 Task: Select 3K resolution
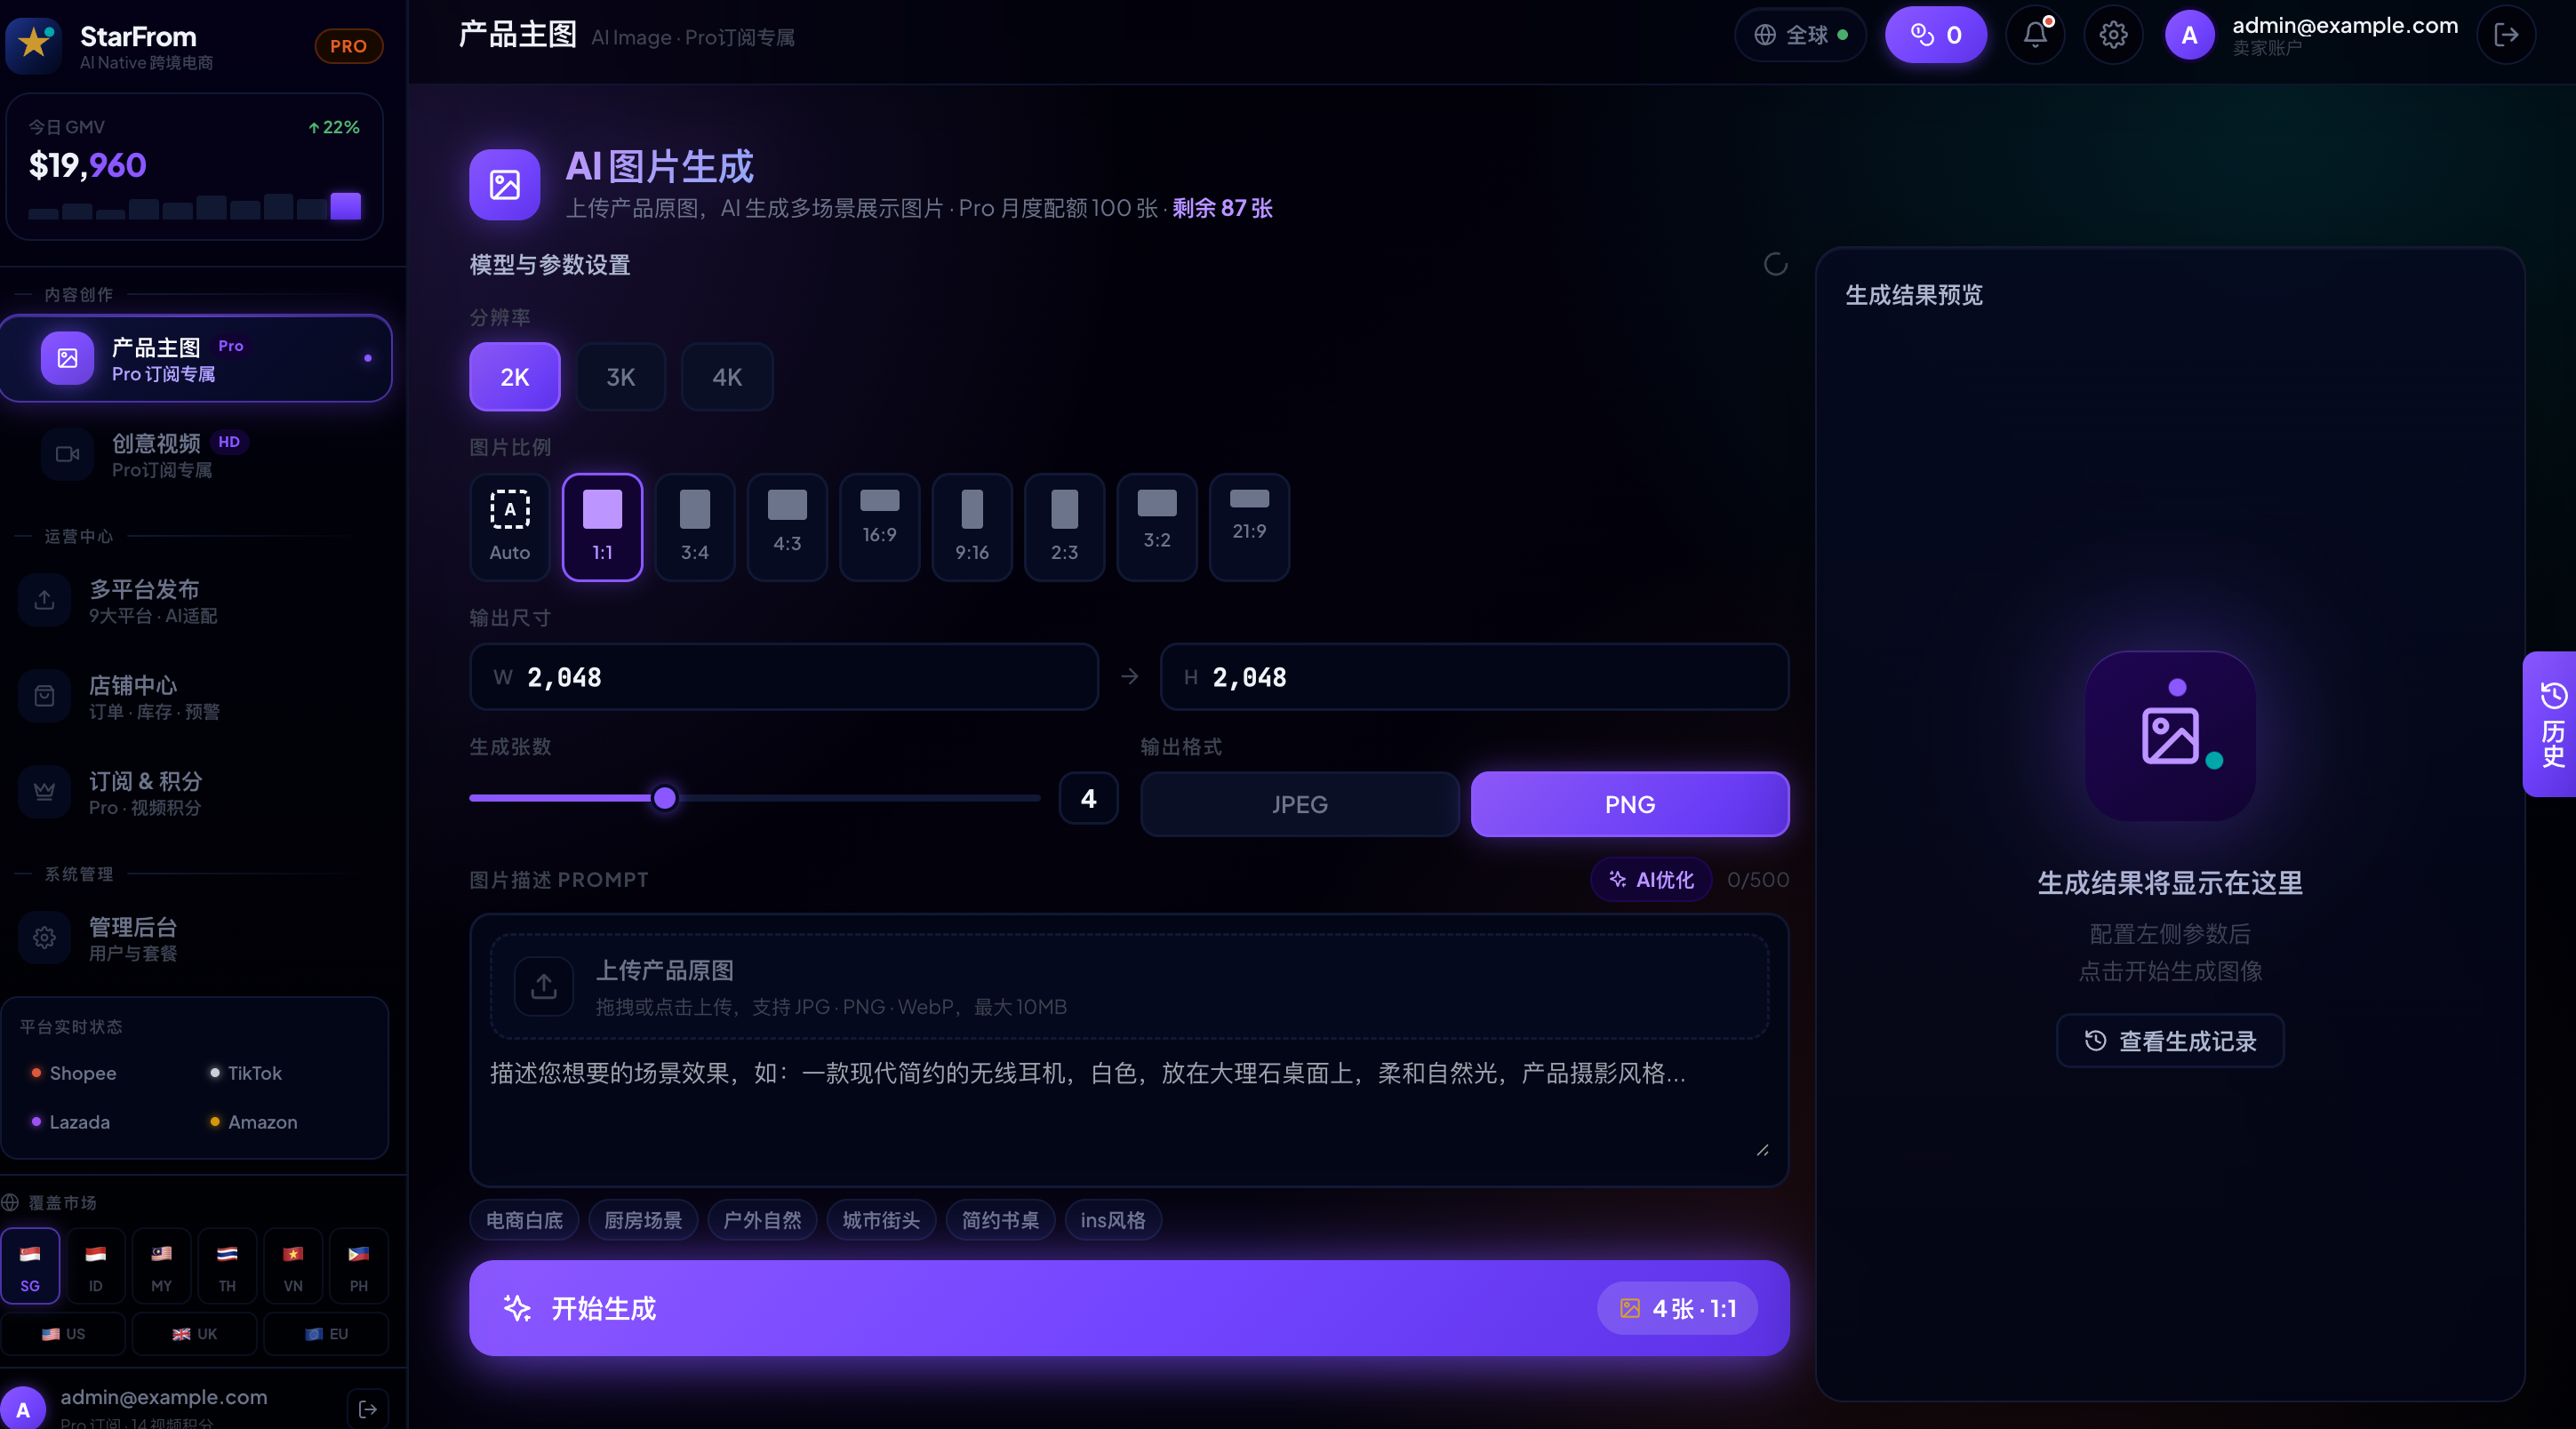pyautogui.click(x=621, y=377)
